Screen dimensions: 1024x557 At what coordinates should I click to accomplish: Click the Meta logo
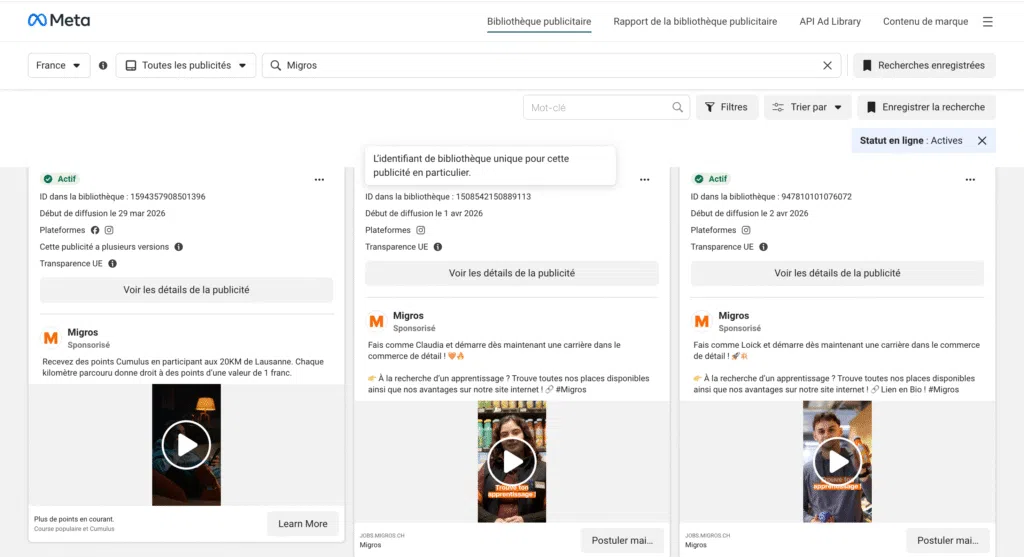pyautogui.click(x=59, y=20)
